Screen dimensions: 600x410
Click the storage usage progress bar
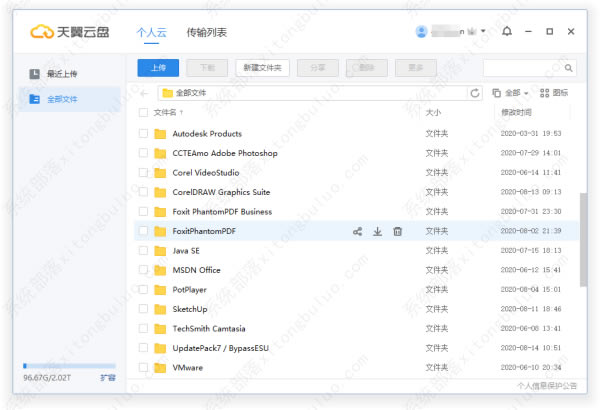click(x=69, y=366)
